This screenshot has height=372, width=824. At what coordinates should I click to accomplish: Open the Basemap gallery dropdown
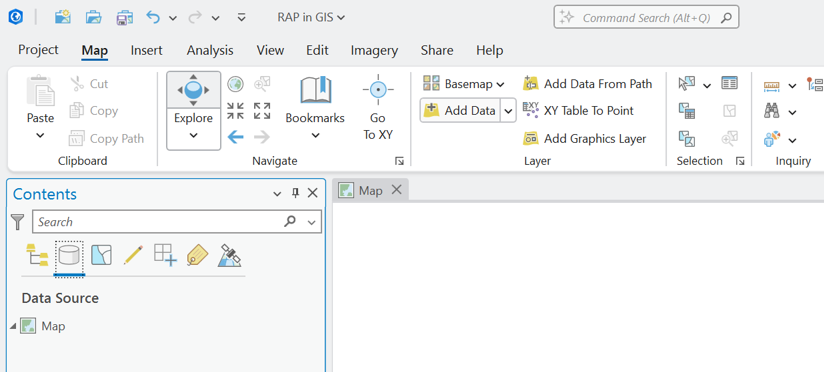pyautogui.click(x=464, y=84)
